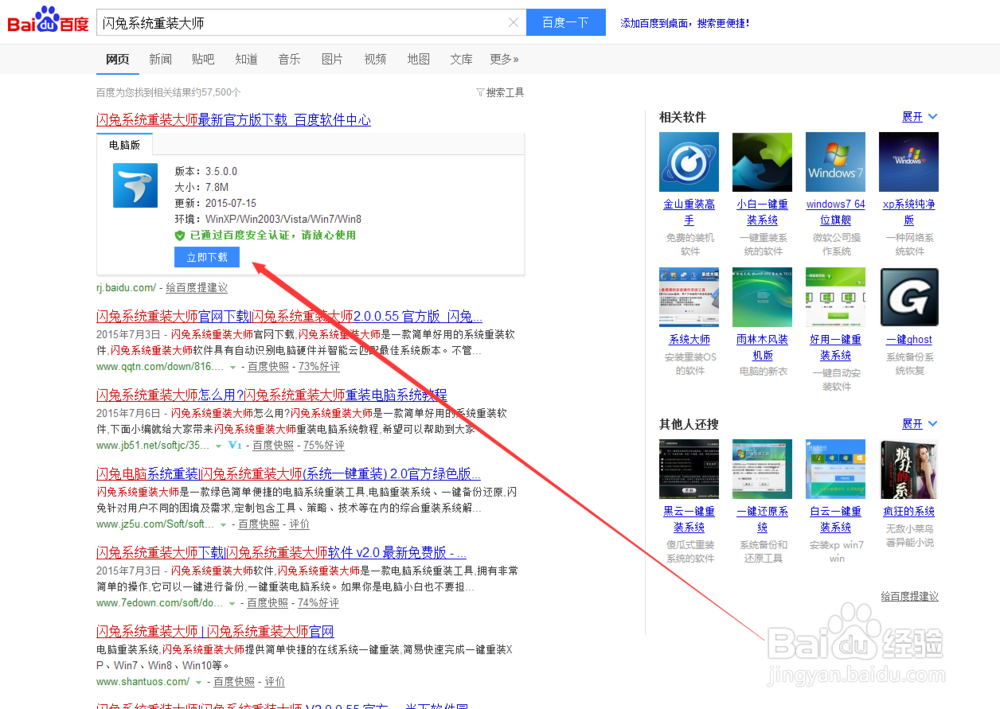This screenshot has height=709, width=1000.
Task: Click 百度快照 for shantuos.com result
Action: point(234,682)
